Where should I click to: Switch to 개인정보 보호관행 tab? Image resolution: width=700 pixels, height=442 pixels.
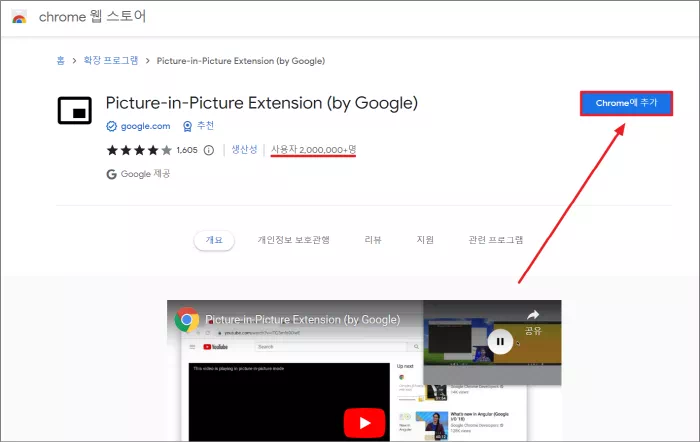point(293,240)
